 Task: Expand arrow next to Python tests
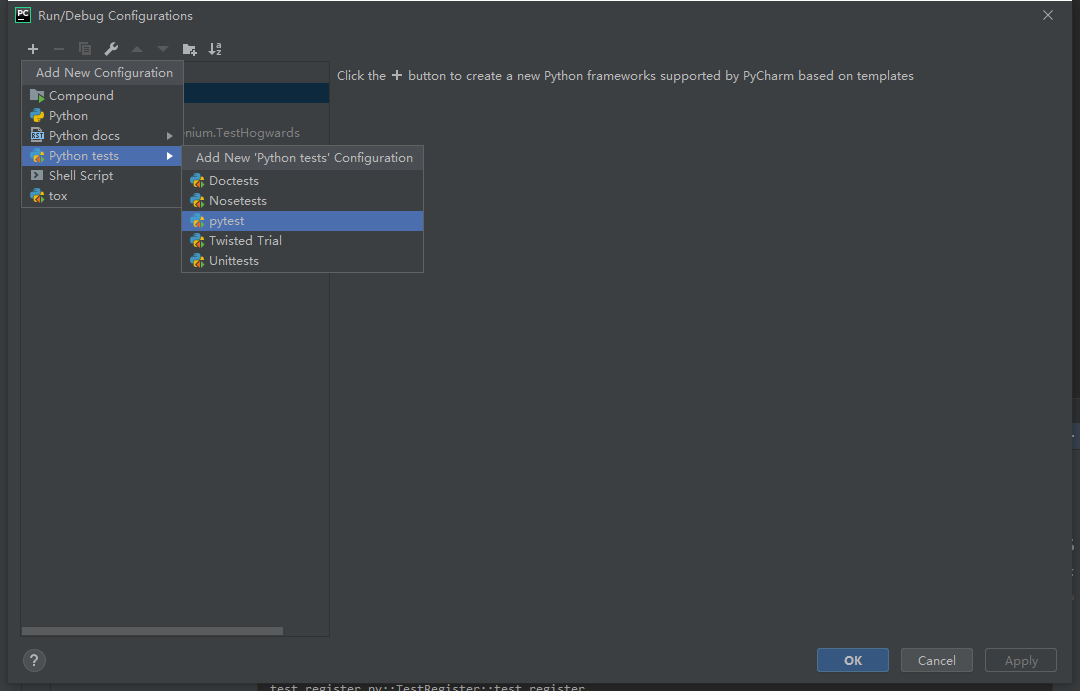(169, 156)
